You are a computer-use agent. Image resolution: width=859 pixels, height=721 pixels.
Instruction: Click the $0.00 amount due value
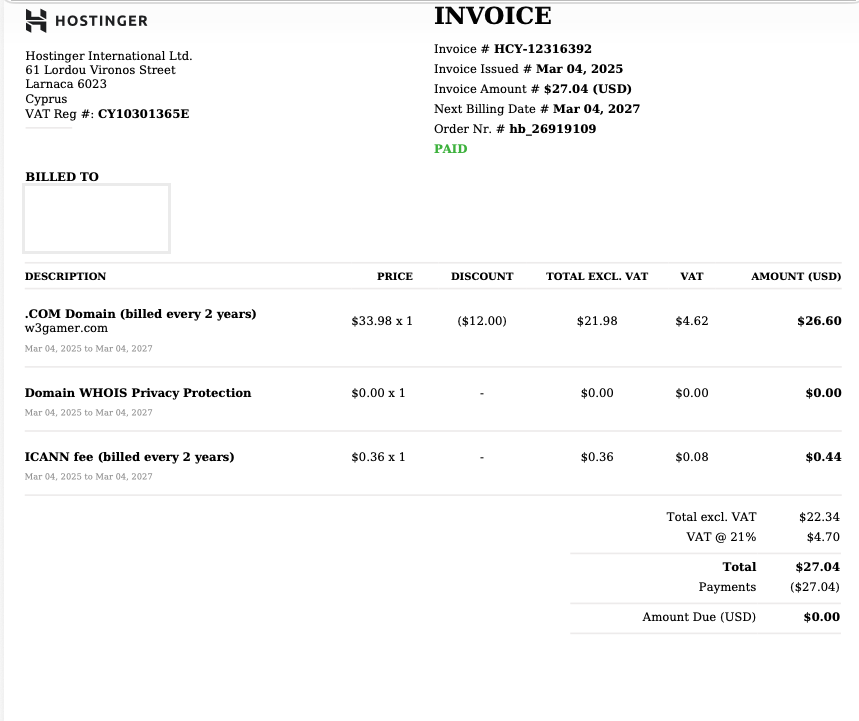[822, 617]
